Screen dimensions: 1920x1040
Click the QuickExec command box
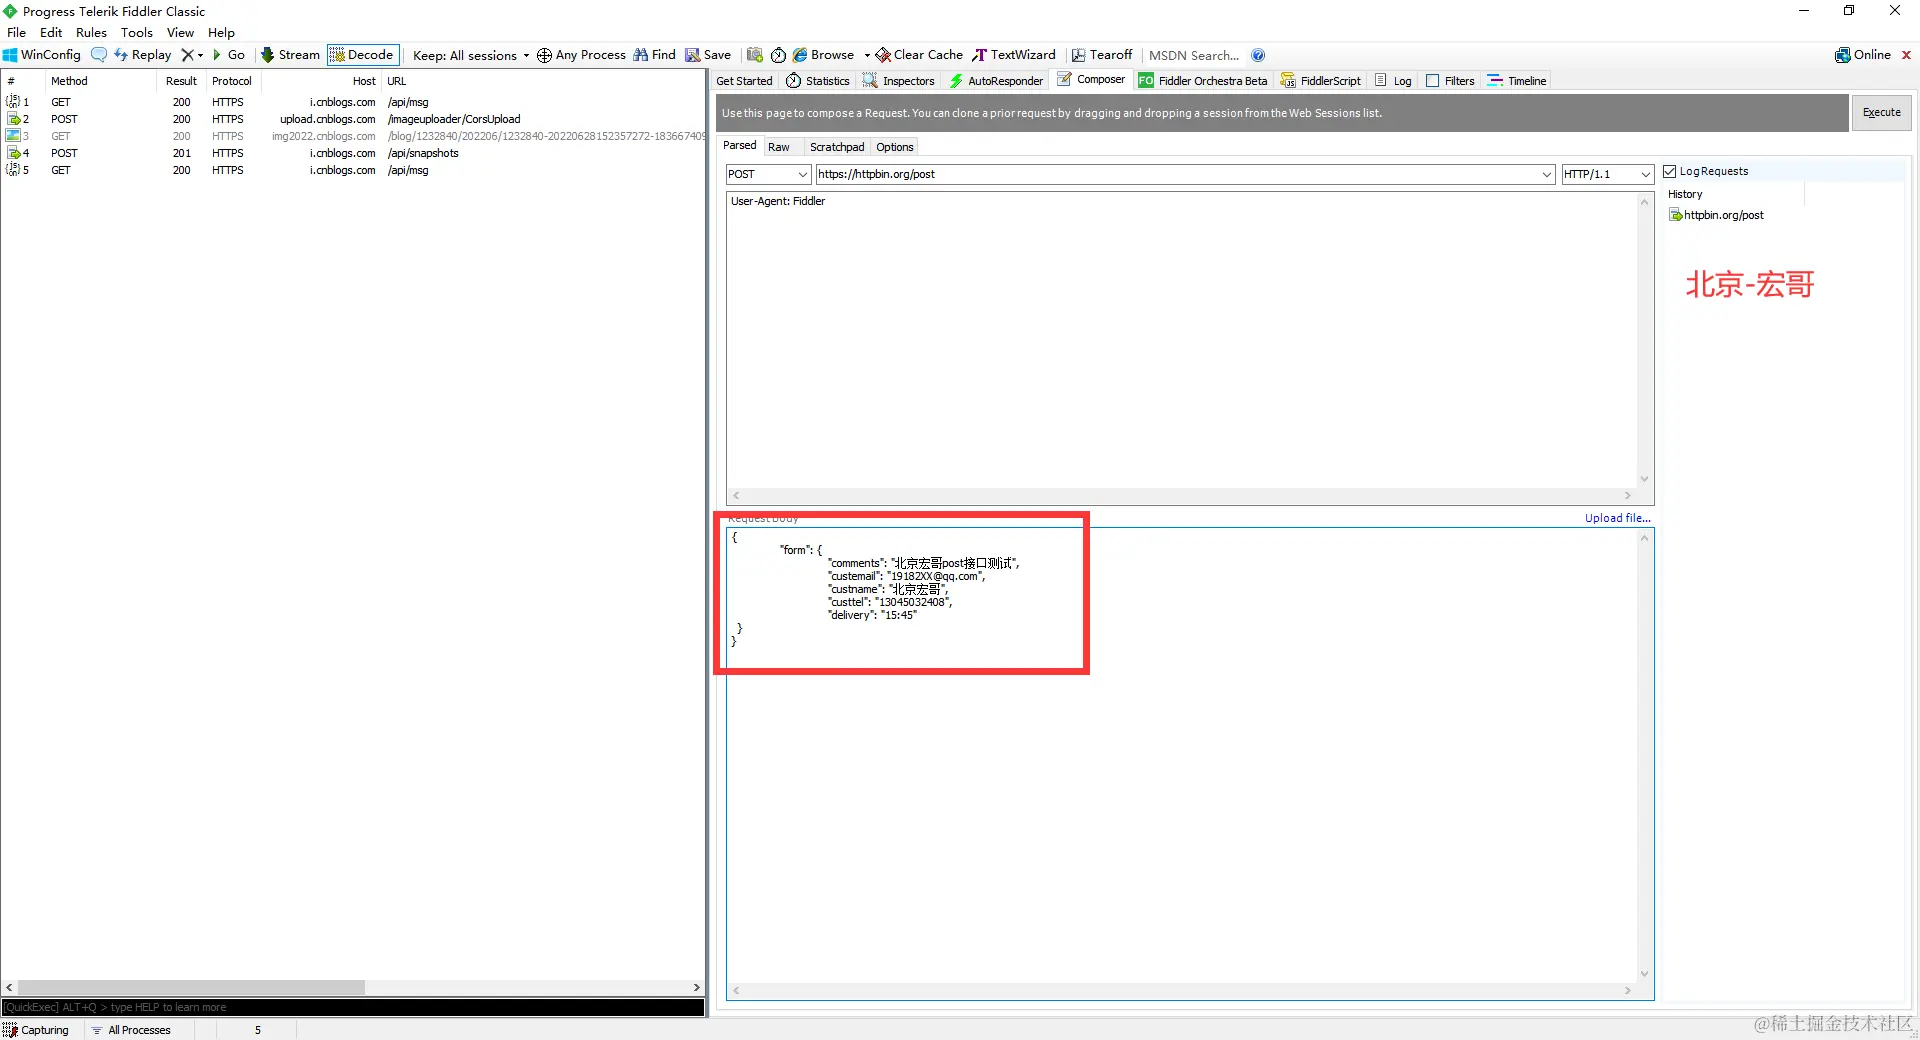[x=353, y=1007]
